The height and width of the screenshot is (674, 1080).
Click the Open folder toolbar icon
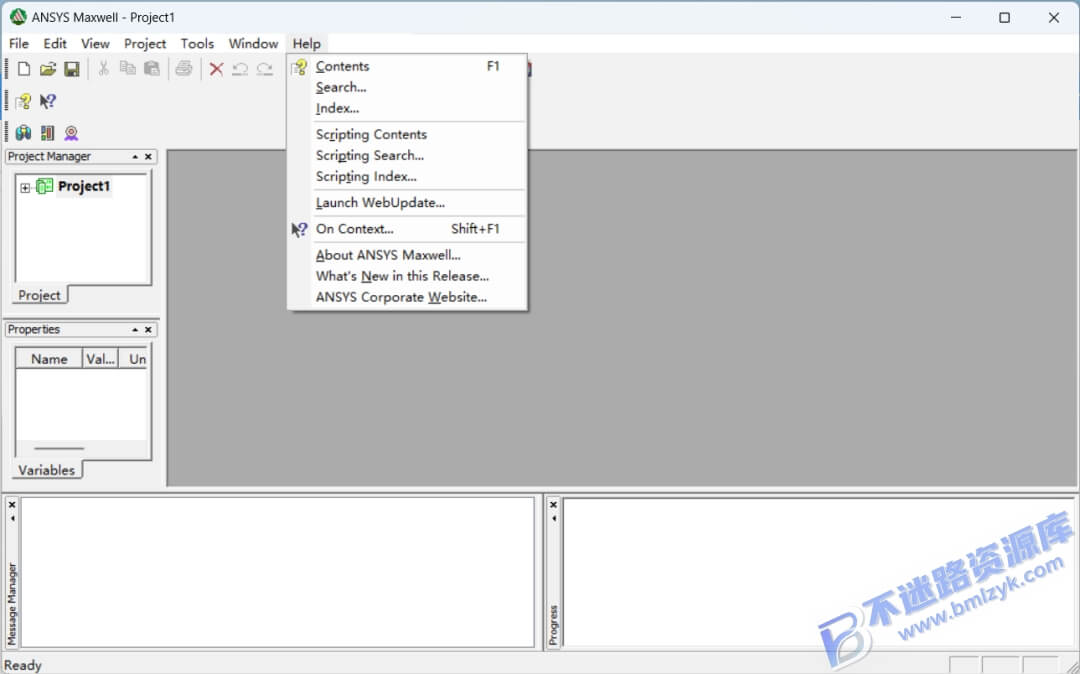point(48,69)
